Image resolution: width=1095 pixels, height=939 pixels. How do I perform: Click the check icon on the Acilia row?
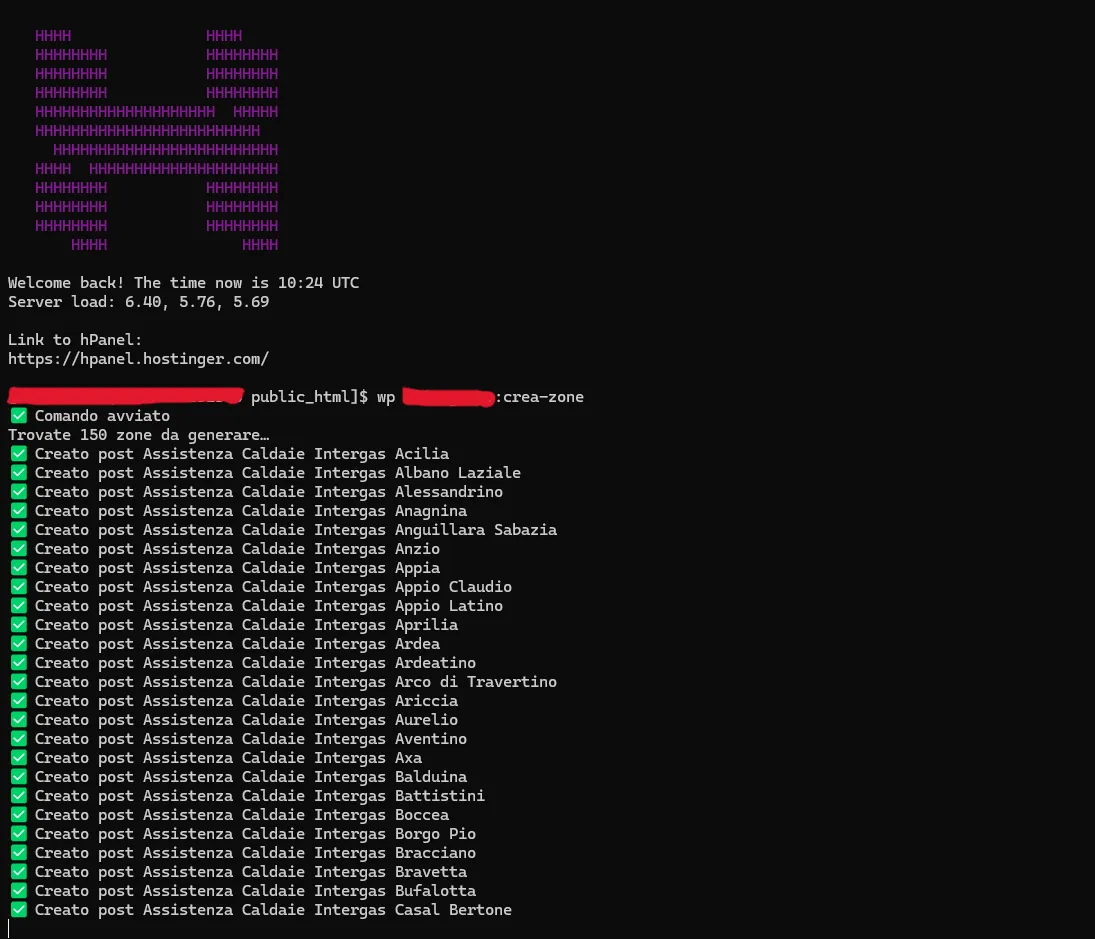(19, 454)
